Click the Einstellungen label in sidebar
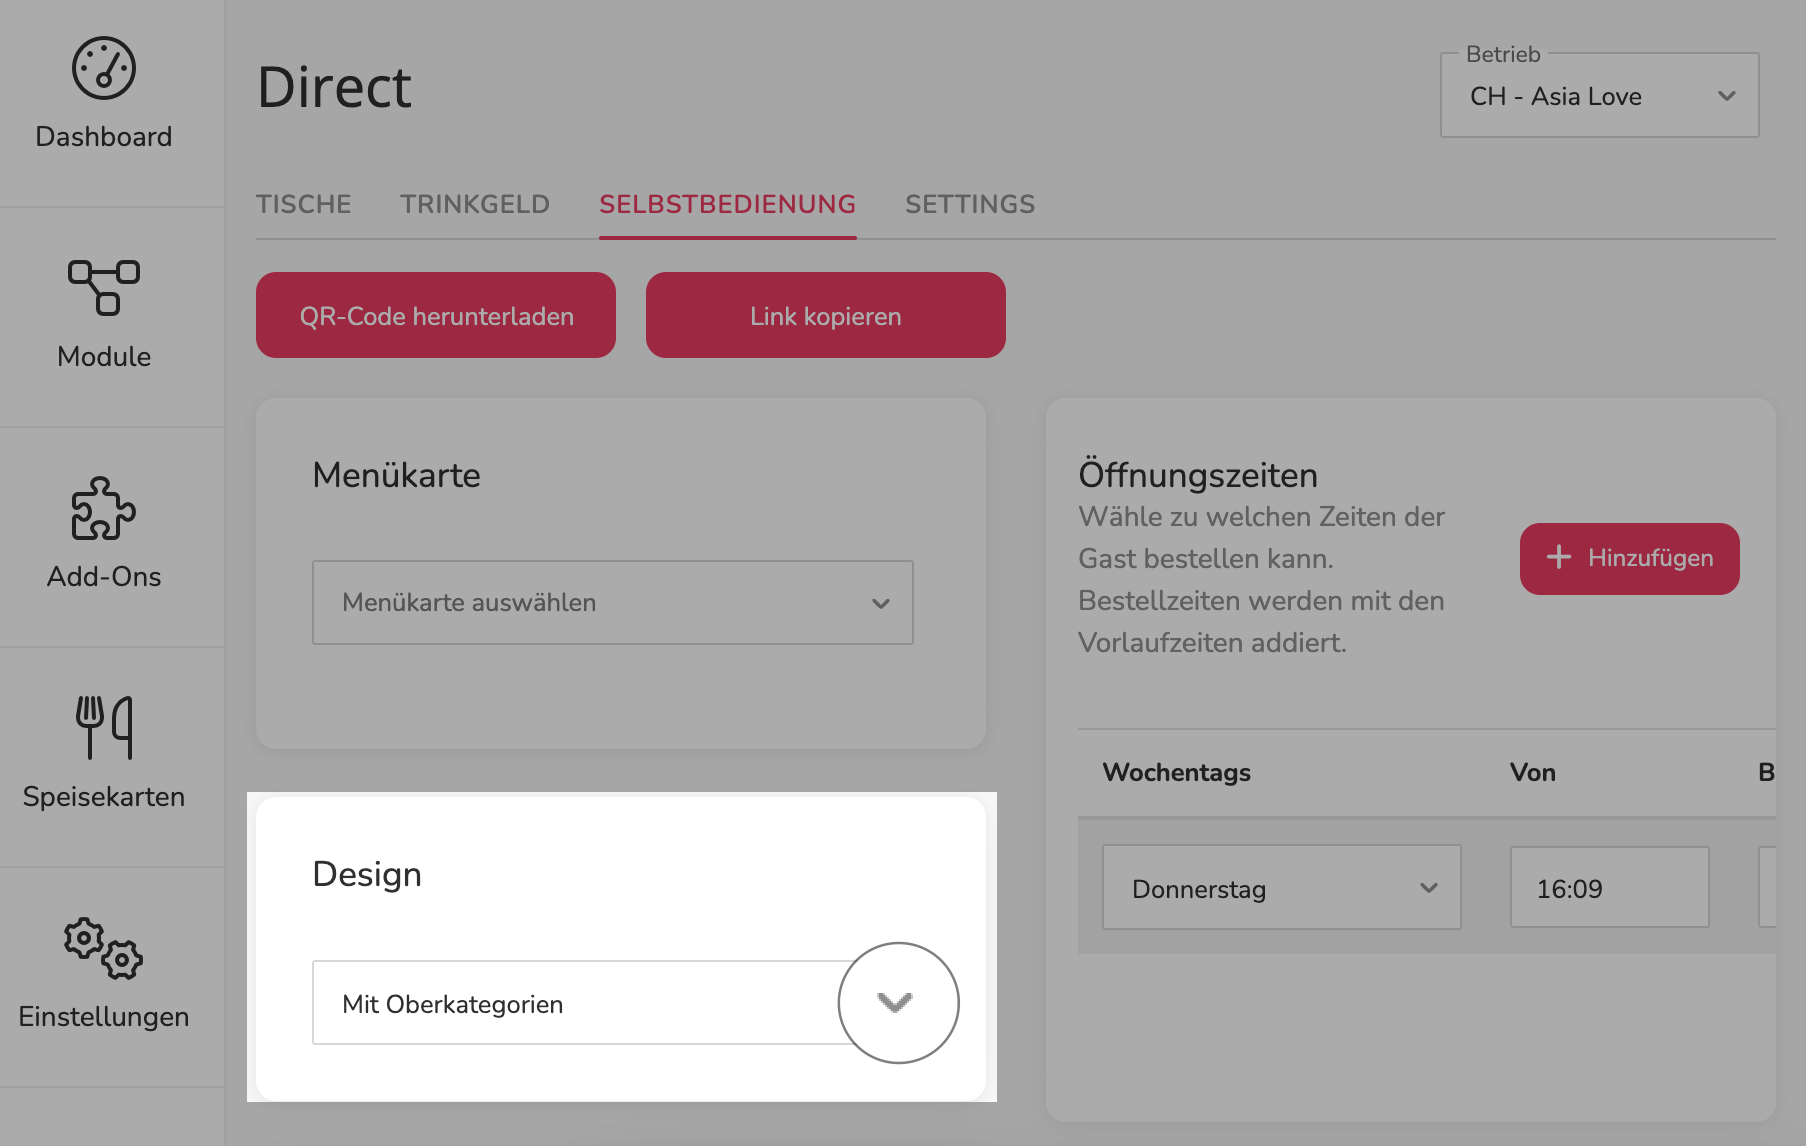 pyautogui.click(x=104, y=1017)
